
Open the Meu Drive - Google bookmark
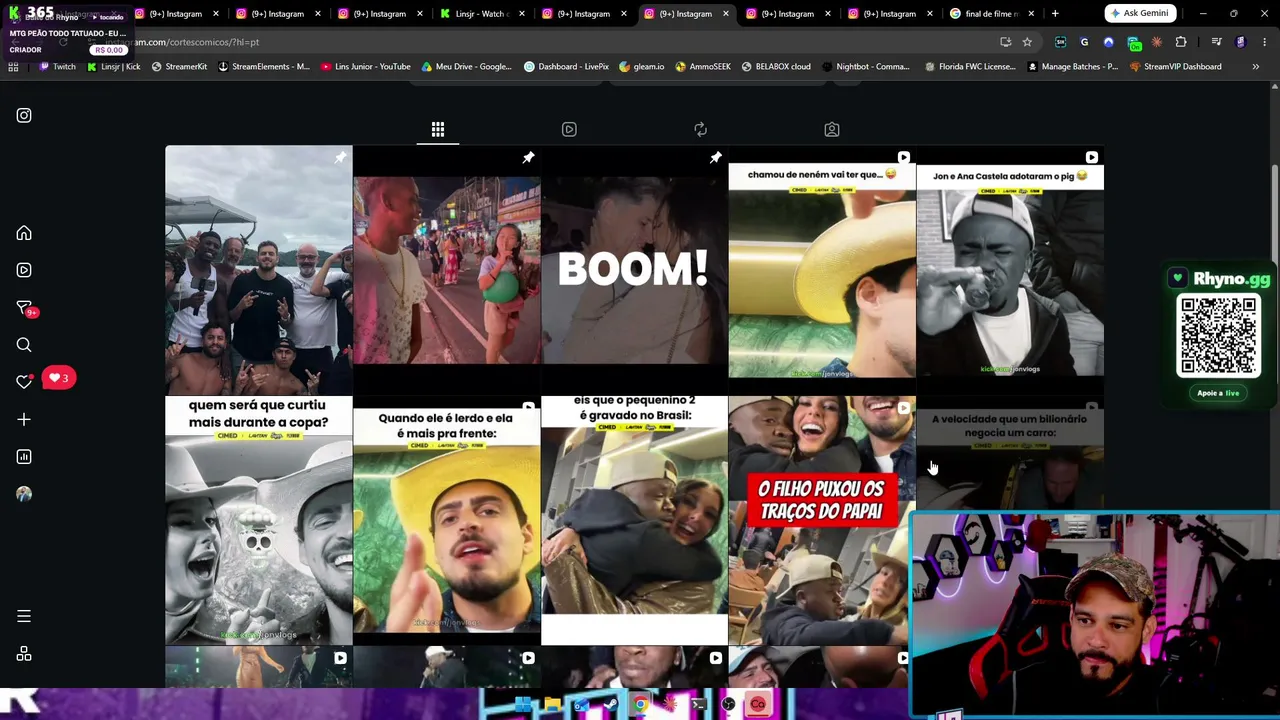click(467, 67)
